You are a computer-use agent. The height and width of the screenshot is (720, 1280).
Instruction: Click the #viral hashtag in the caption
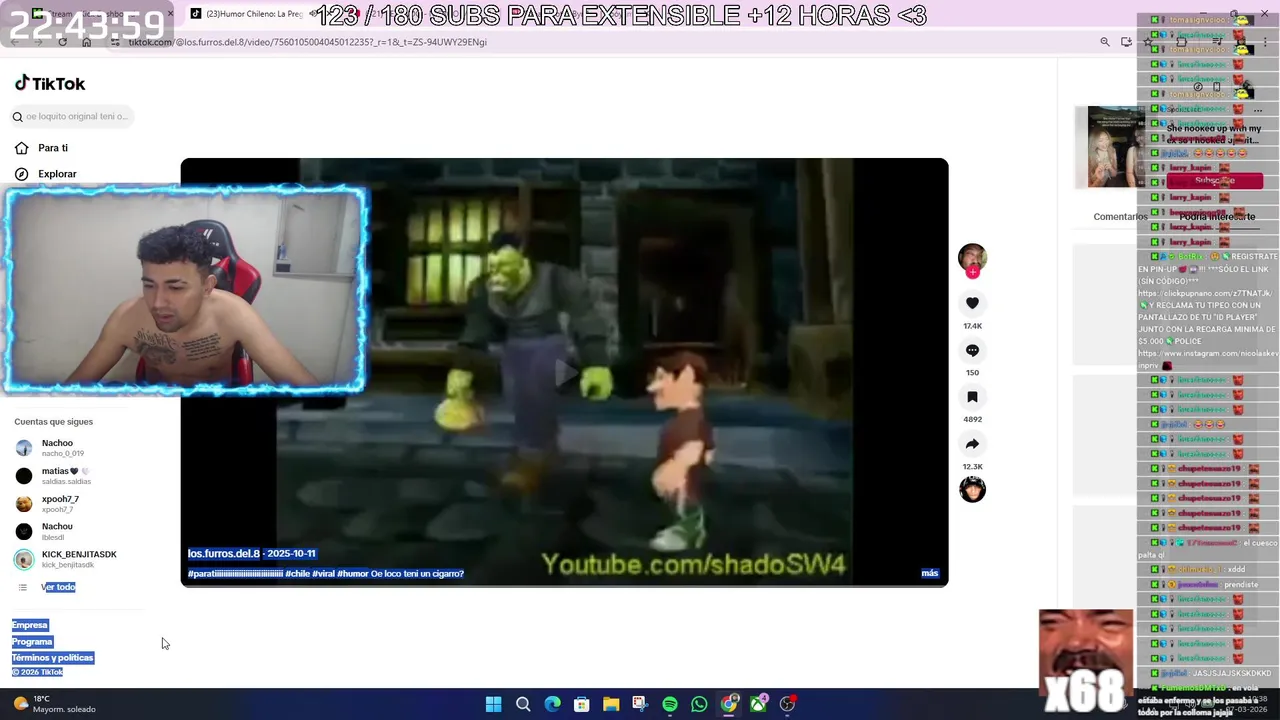[x=324, y=574]
